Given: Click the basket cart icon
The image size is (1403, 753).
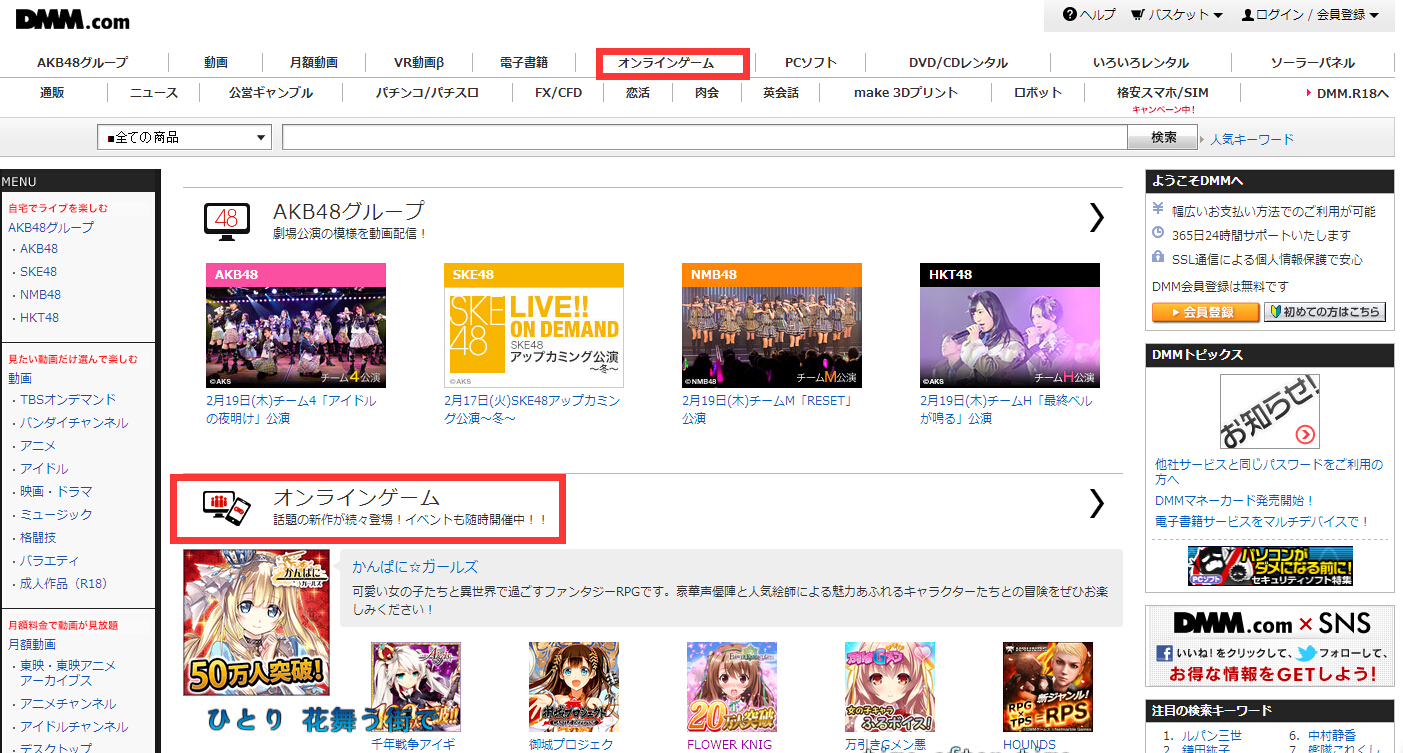Looking at the screenshot, I should click(x=1137, y=15).
